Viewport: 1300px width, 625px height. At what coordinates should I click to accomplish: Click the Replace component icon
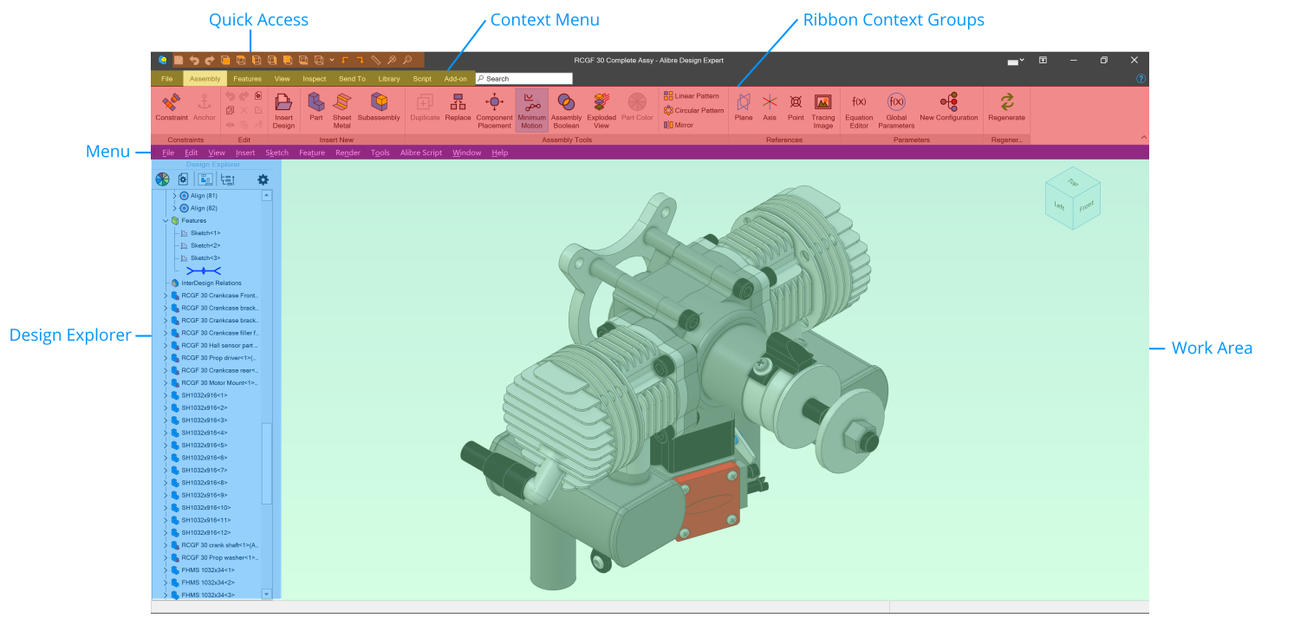point(458,102)
